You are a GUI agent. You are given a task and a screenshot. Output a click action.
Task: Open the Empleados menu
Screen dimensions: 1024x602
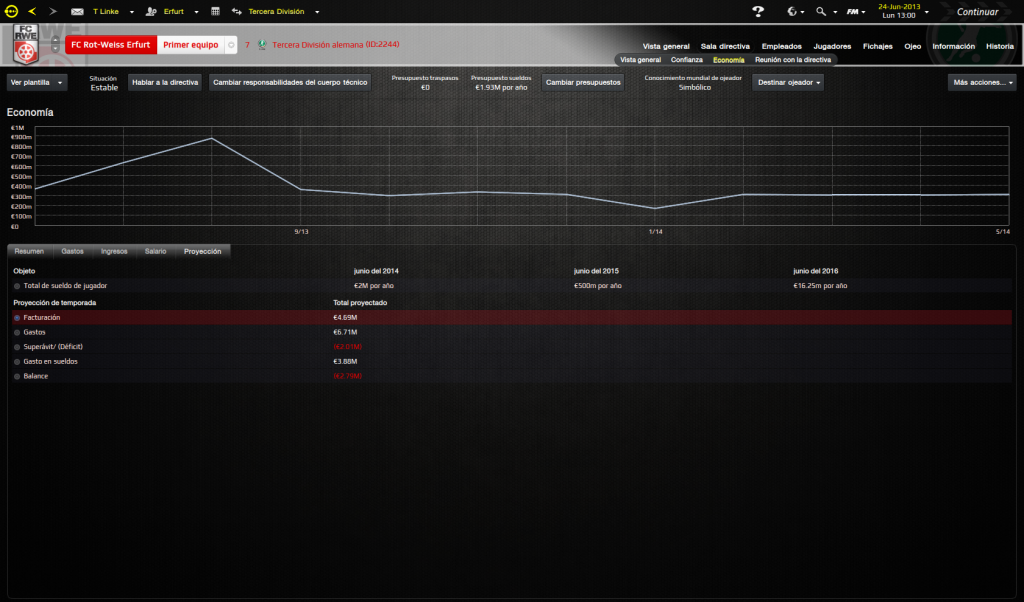pos(781,46)
